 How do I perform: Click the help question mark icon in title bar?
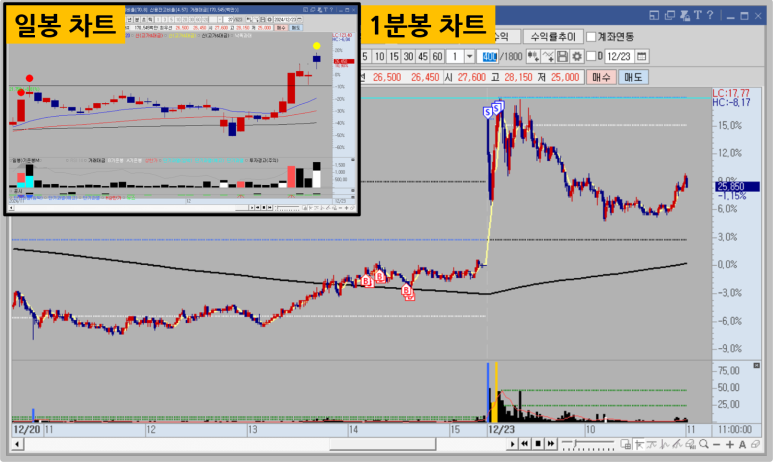tap(710, 15)
